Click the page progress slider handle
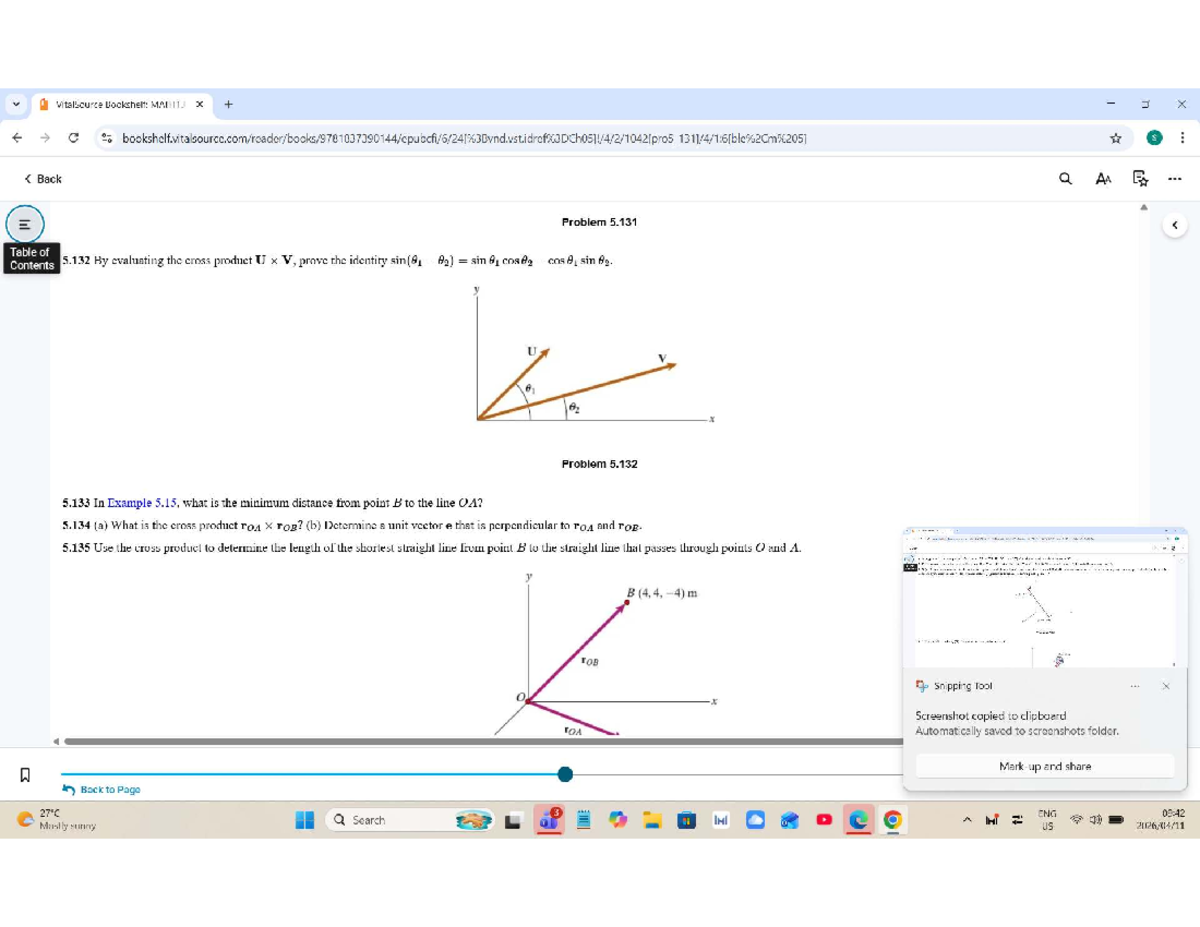This screenshot has width=1200, height=927. [565, 774]
